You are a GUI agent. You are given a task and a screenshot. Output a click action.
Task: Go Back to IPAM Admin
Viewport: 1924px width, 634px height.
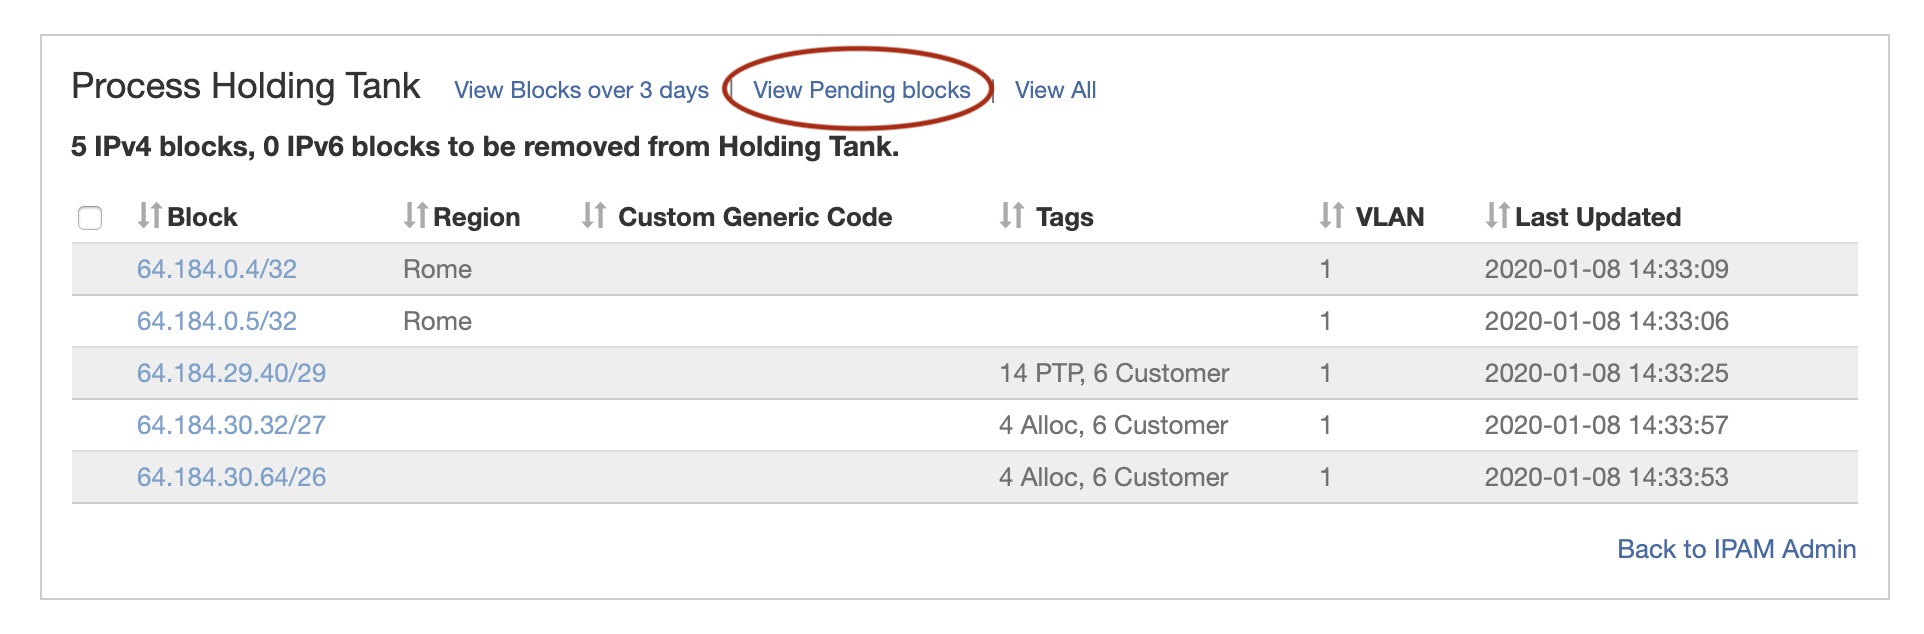tap(1736, 549)
